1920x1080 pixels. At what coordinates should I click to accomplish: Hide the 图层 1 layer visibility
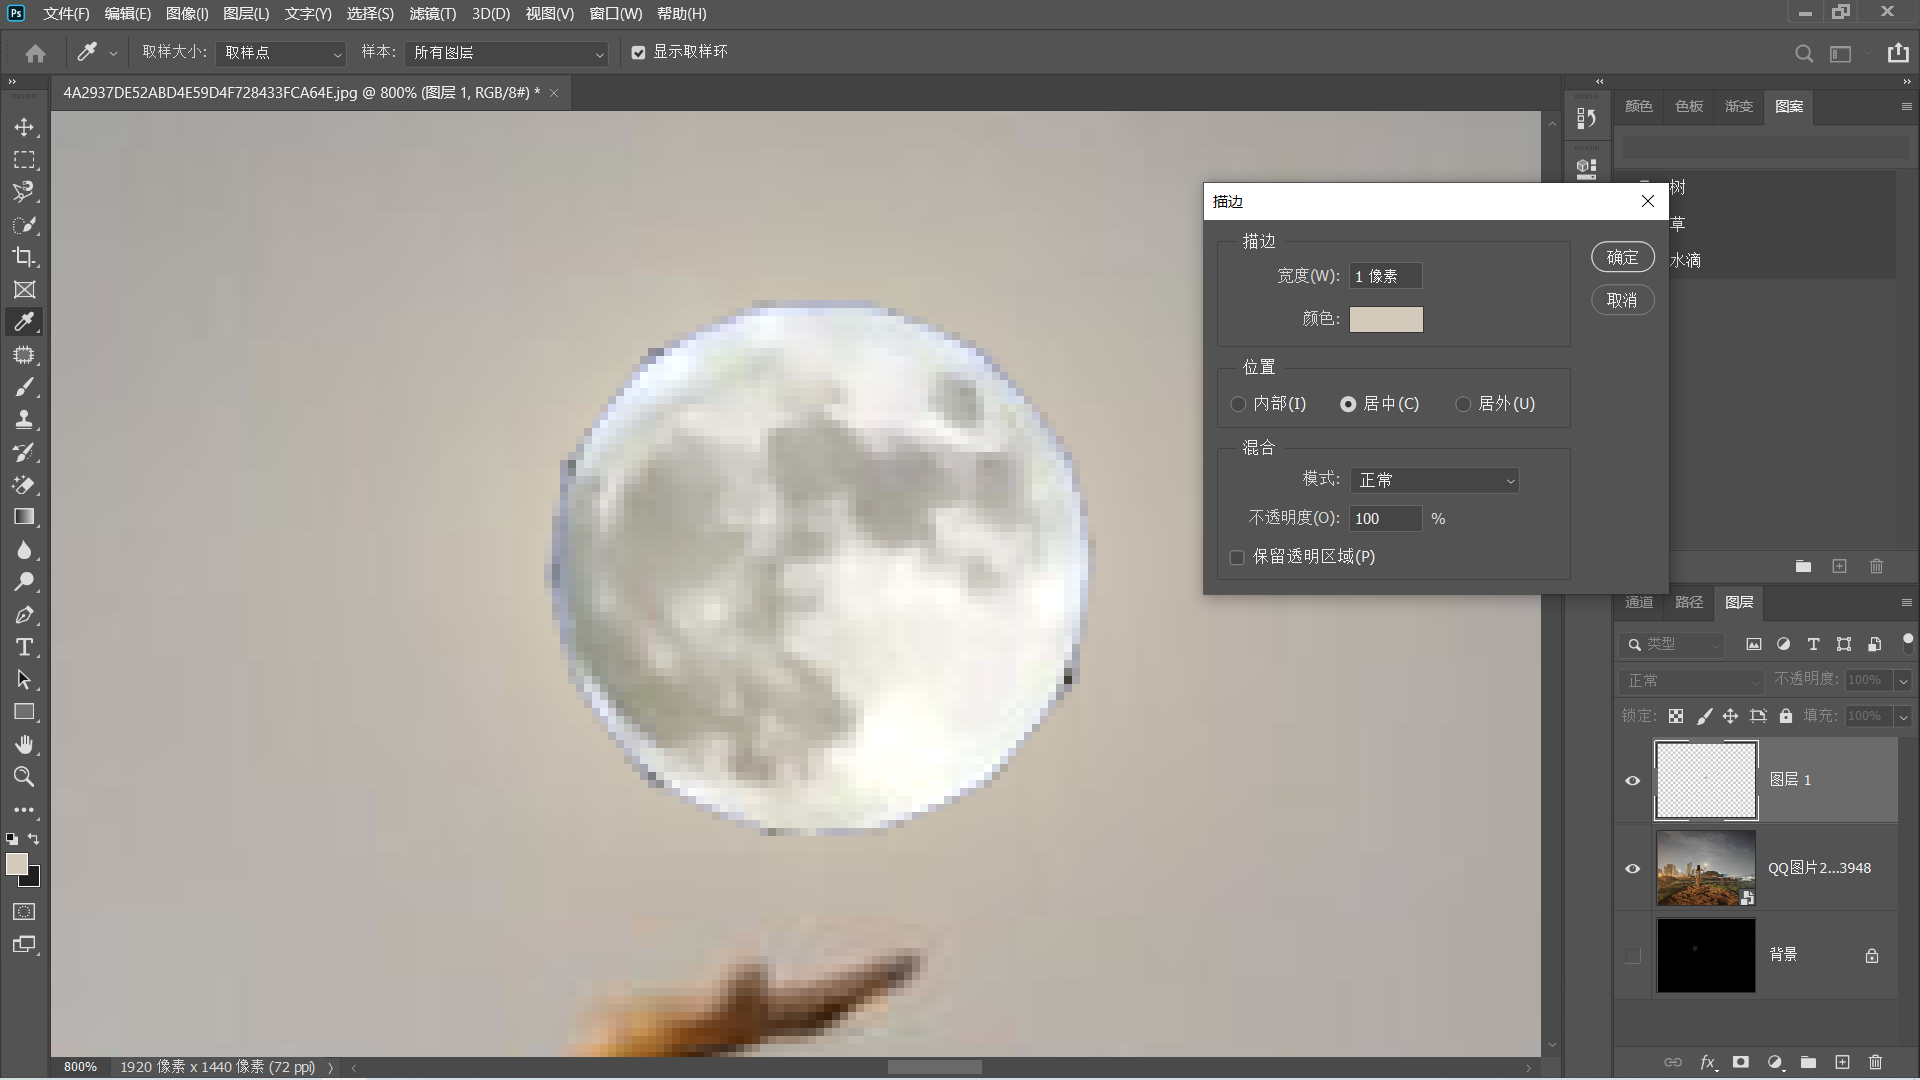(1633, 781)
